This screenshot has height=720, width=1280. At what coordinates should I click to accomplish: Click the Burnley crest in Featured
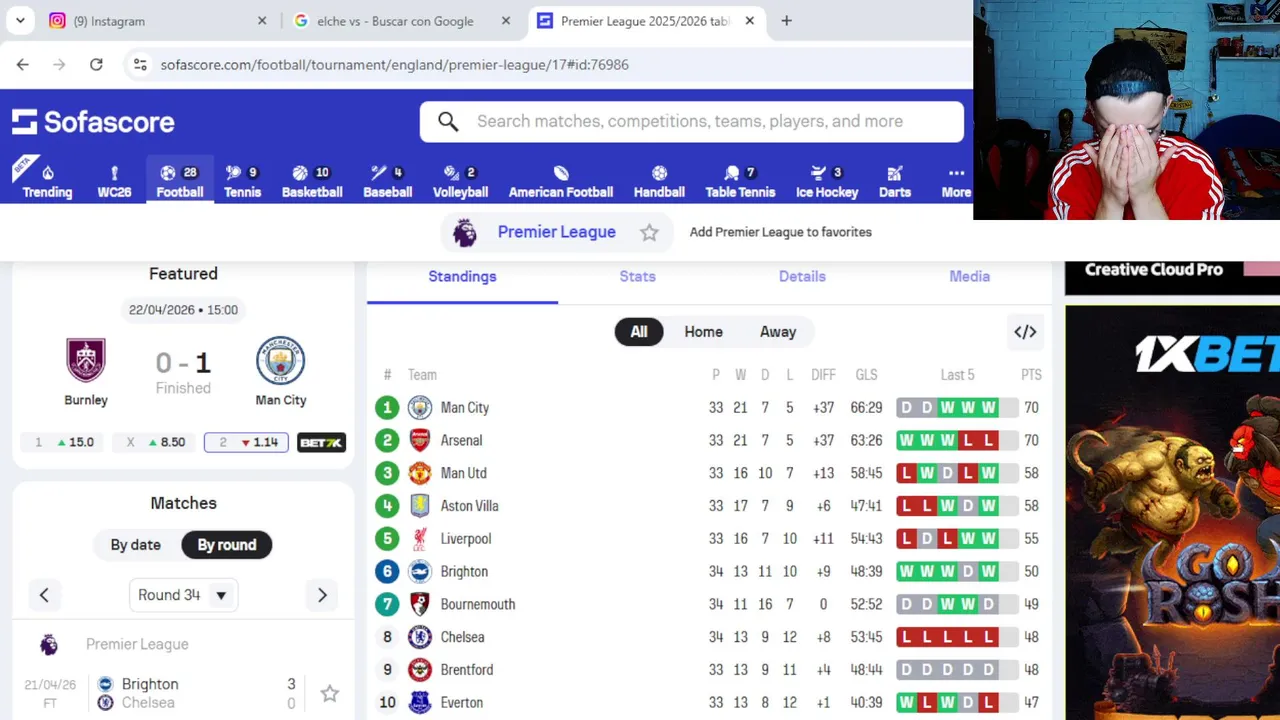[86, 361]
